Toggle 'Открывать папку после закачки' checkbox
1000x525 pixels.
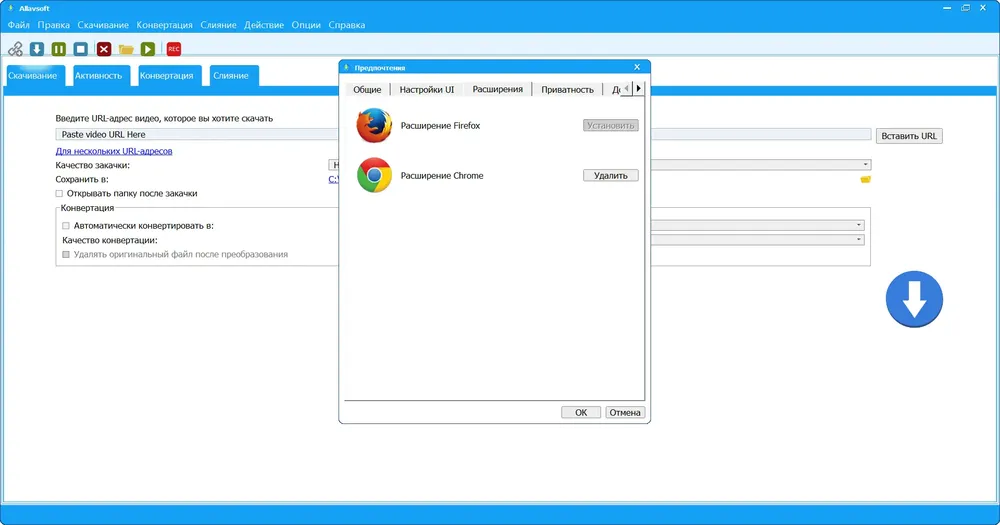click(x=59, y=193)
